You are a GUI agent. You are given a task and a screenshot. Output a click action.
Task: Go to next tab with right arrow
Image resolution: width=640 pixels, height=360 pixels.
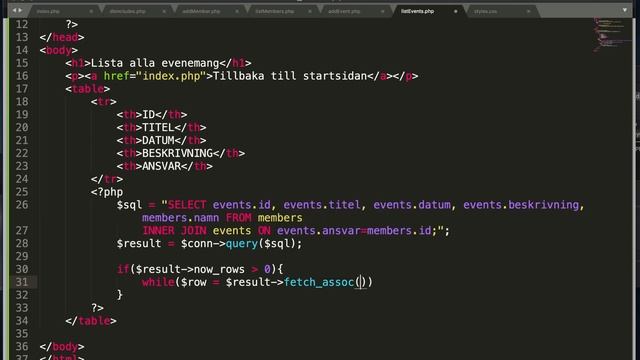pyautogui.click(x=20, y=10)
